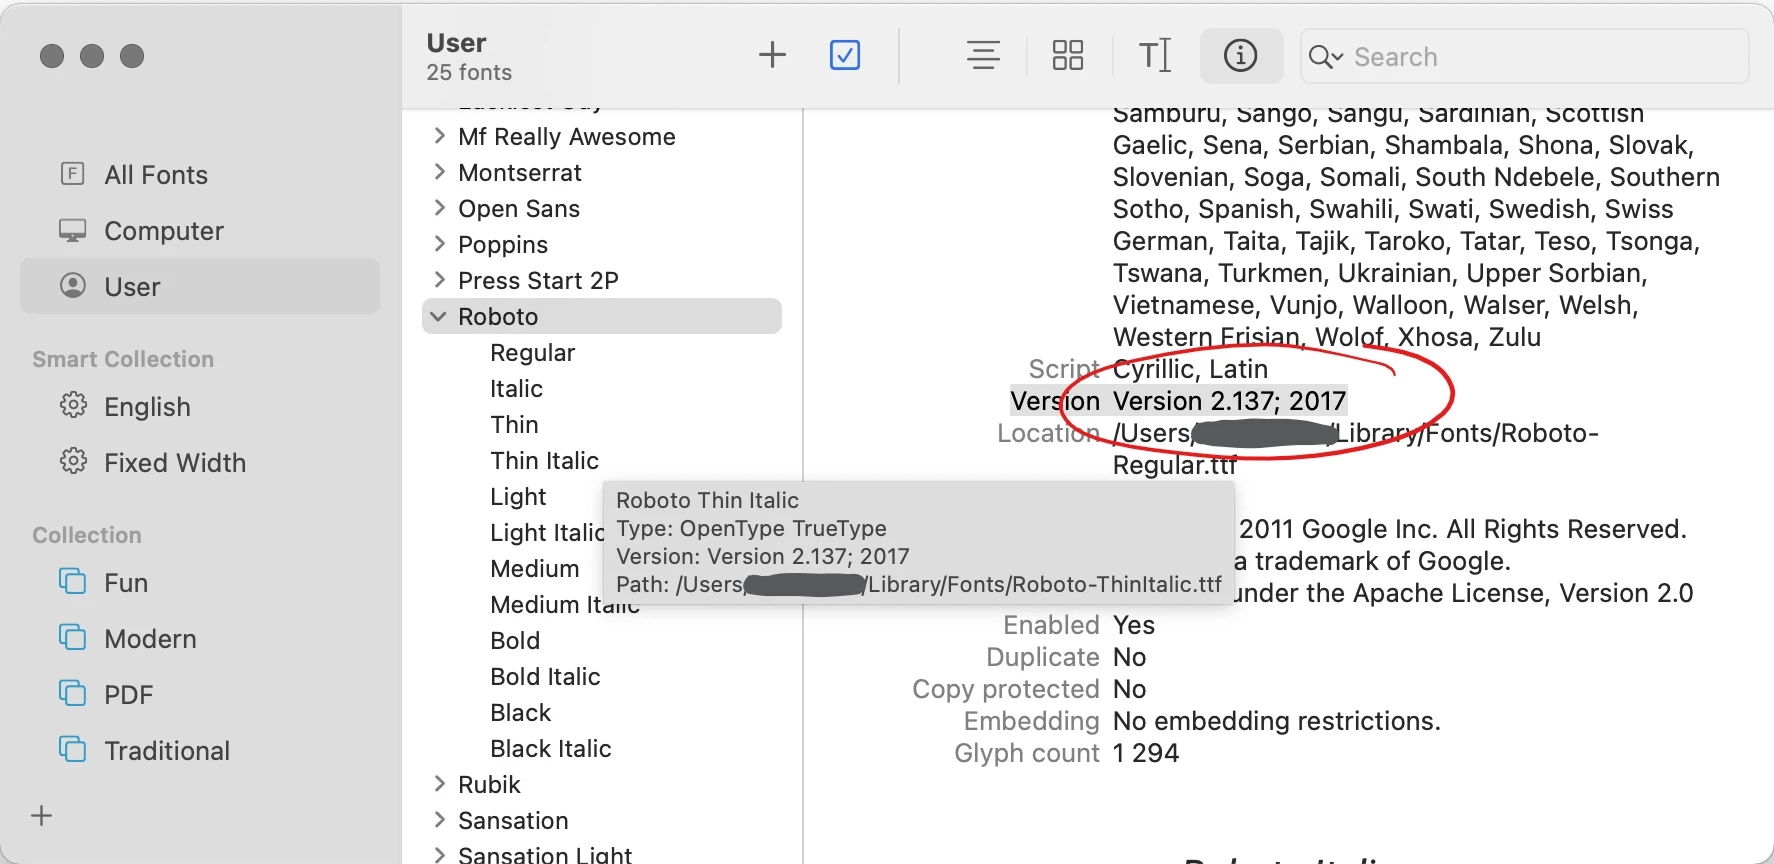Select the Poppins family row
The width and height of the screenshot is (1774, 864).
coord(602,245)
